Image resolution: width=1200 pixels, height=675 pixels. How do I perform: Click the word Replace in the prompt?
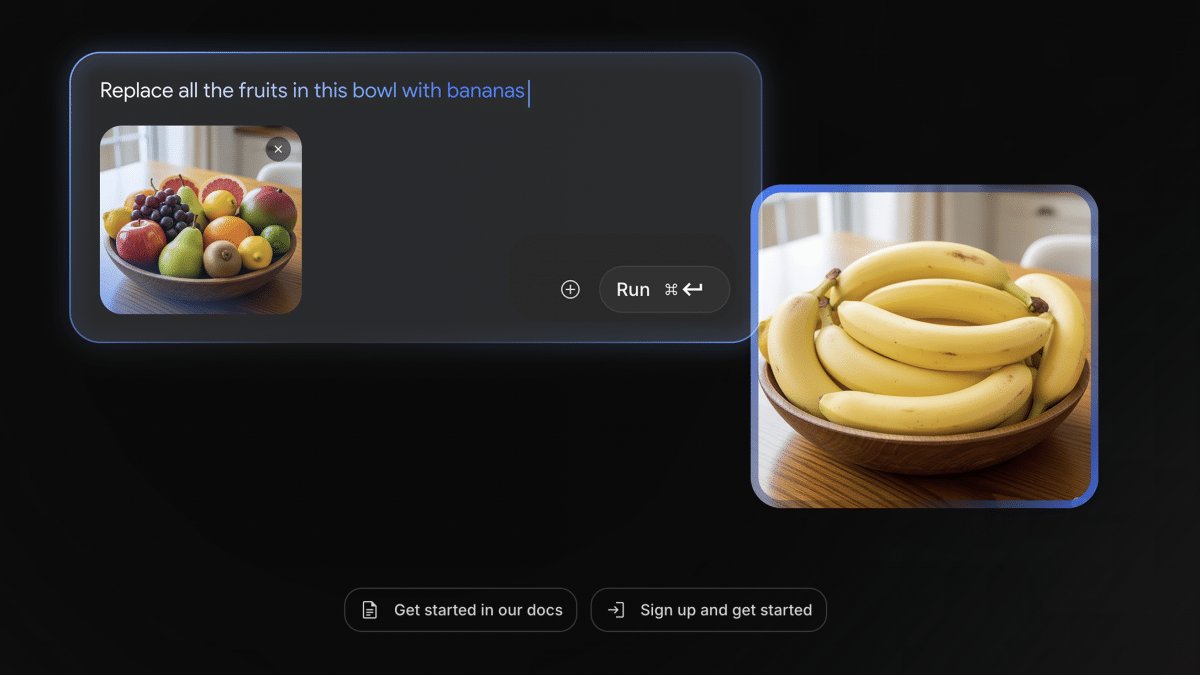point(136,91)
